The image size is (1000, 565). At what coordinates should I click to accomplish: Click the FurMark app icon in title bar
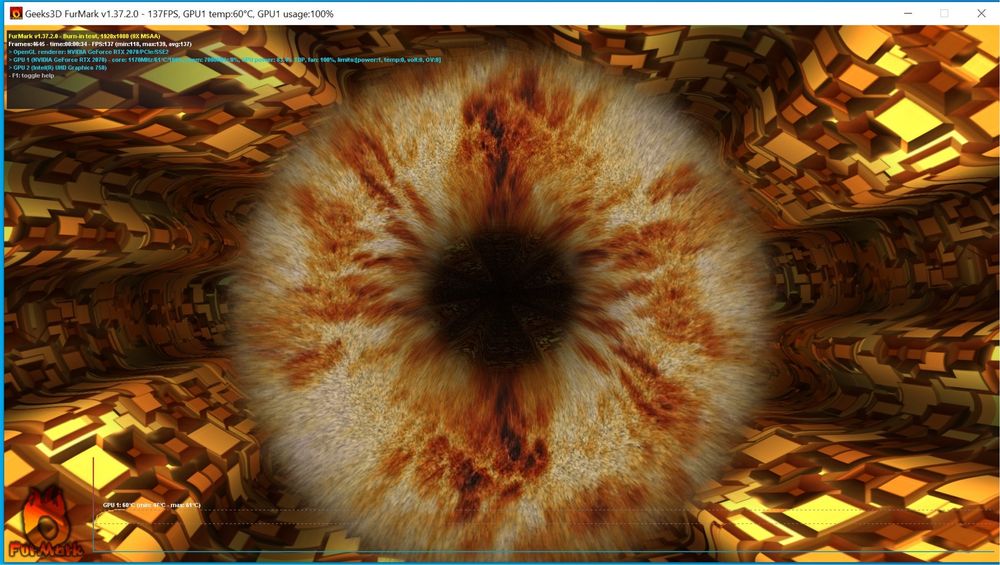click(x=16, y=13)
